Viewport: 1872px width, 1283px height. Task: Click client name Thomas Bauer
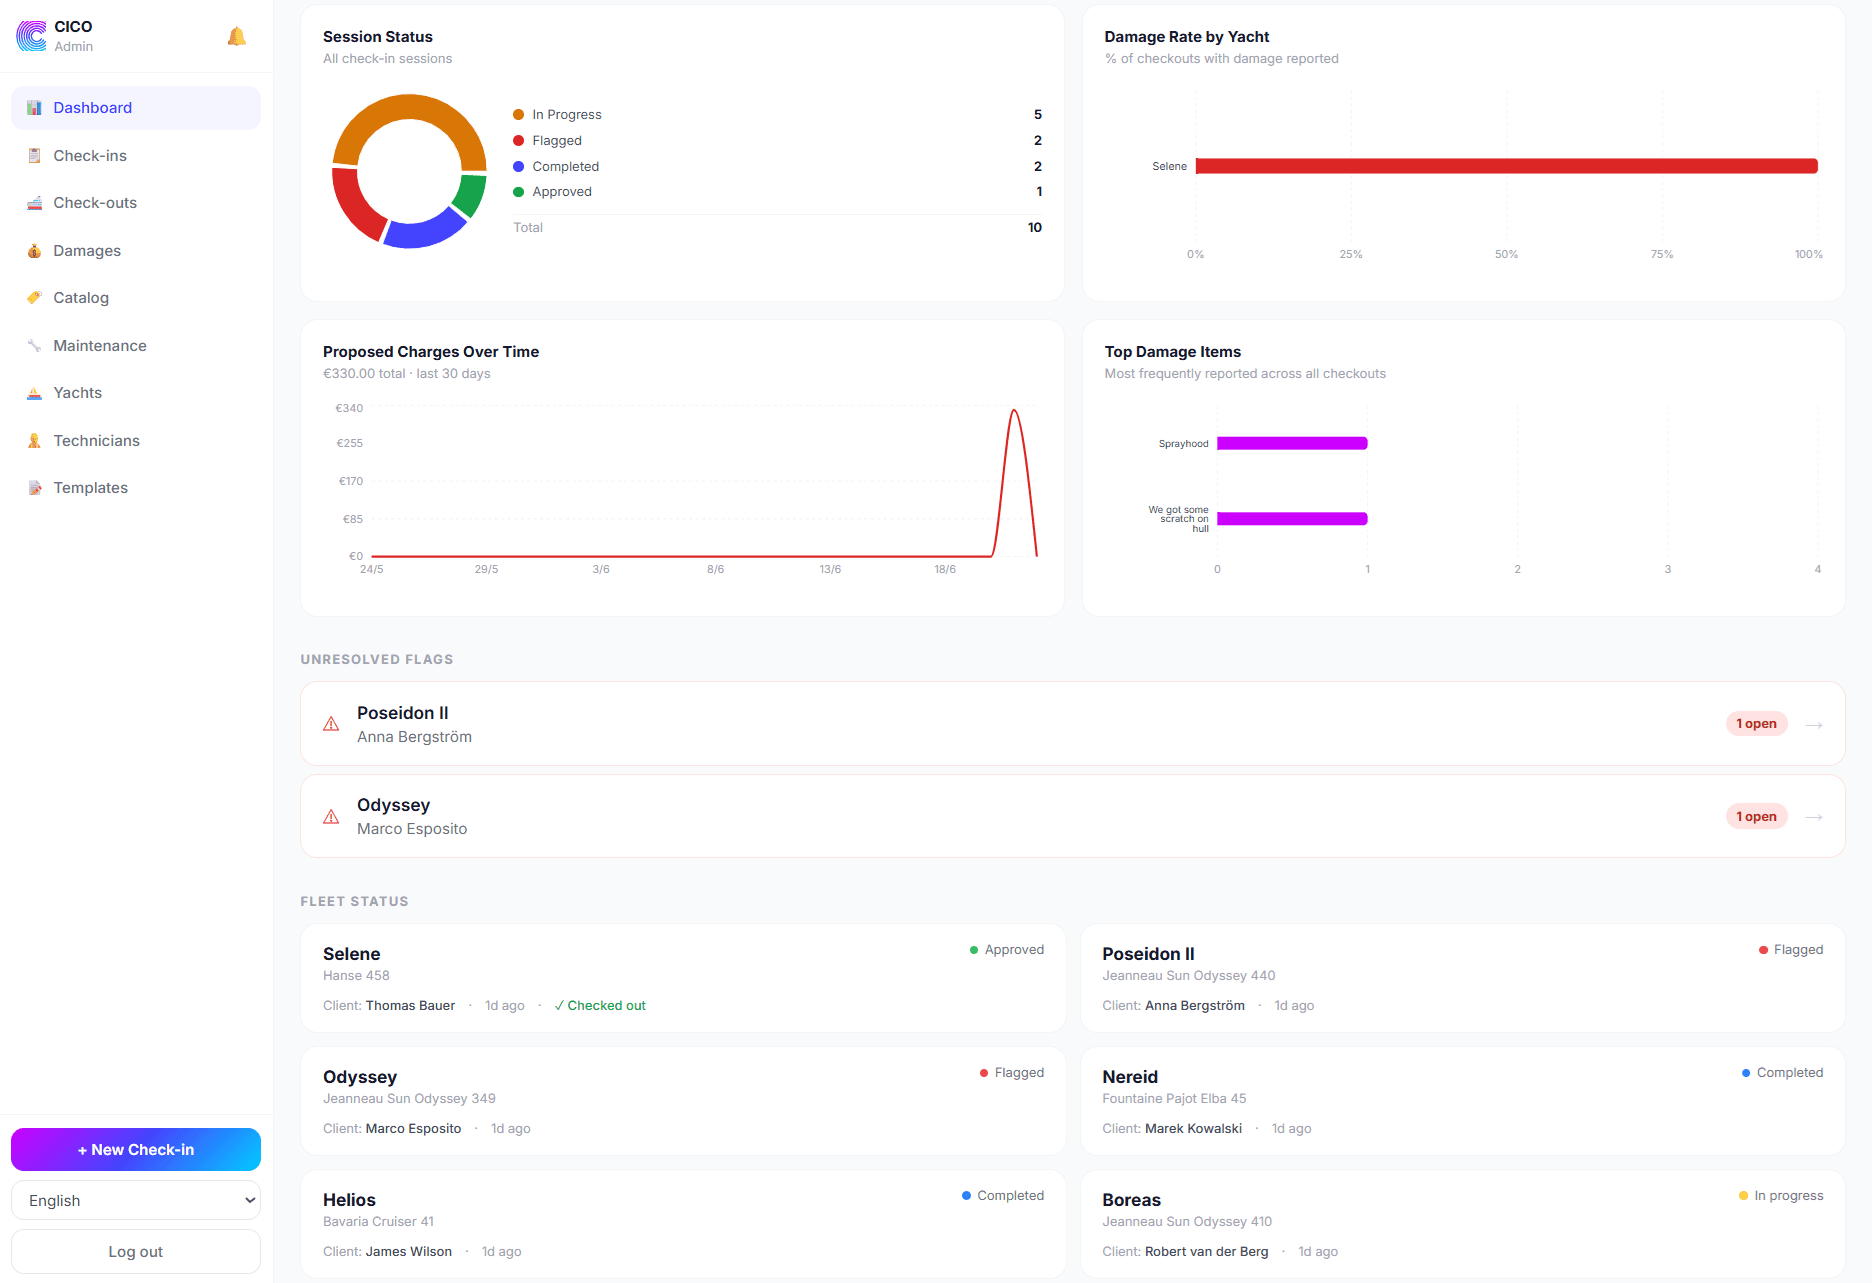(410, 1006)
